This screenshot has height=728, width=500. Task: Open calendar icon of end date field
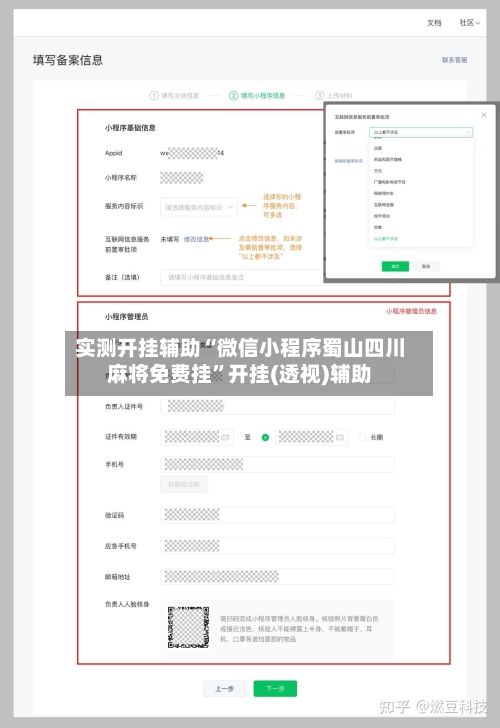(340, 437)
